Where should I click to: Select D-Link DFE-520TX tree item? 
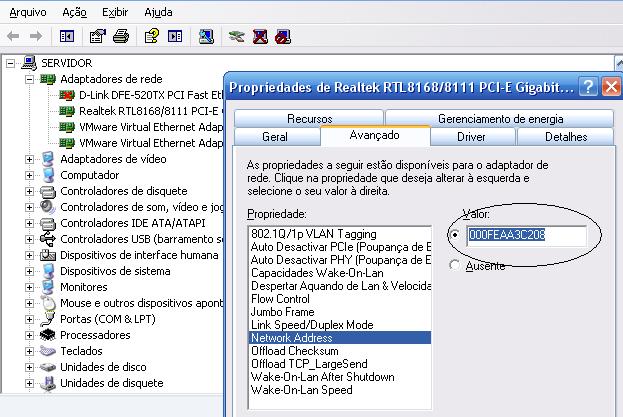point(151,95)
